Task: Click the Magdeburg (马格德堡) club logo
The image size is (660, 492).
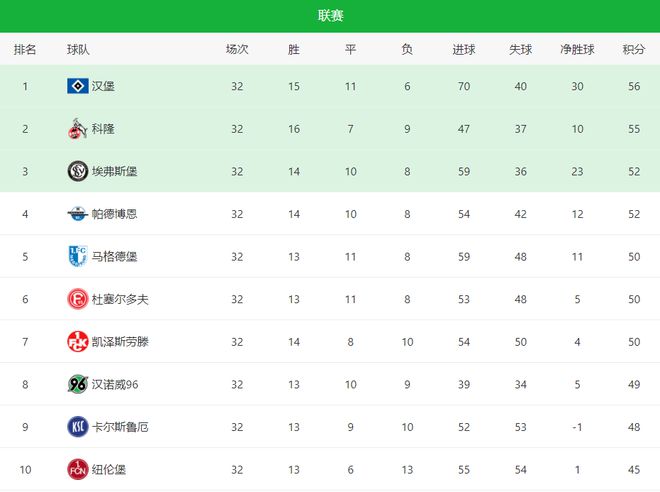Action: tap(77, 256)
